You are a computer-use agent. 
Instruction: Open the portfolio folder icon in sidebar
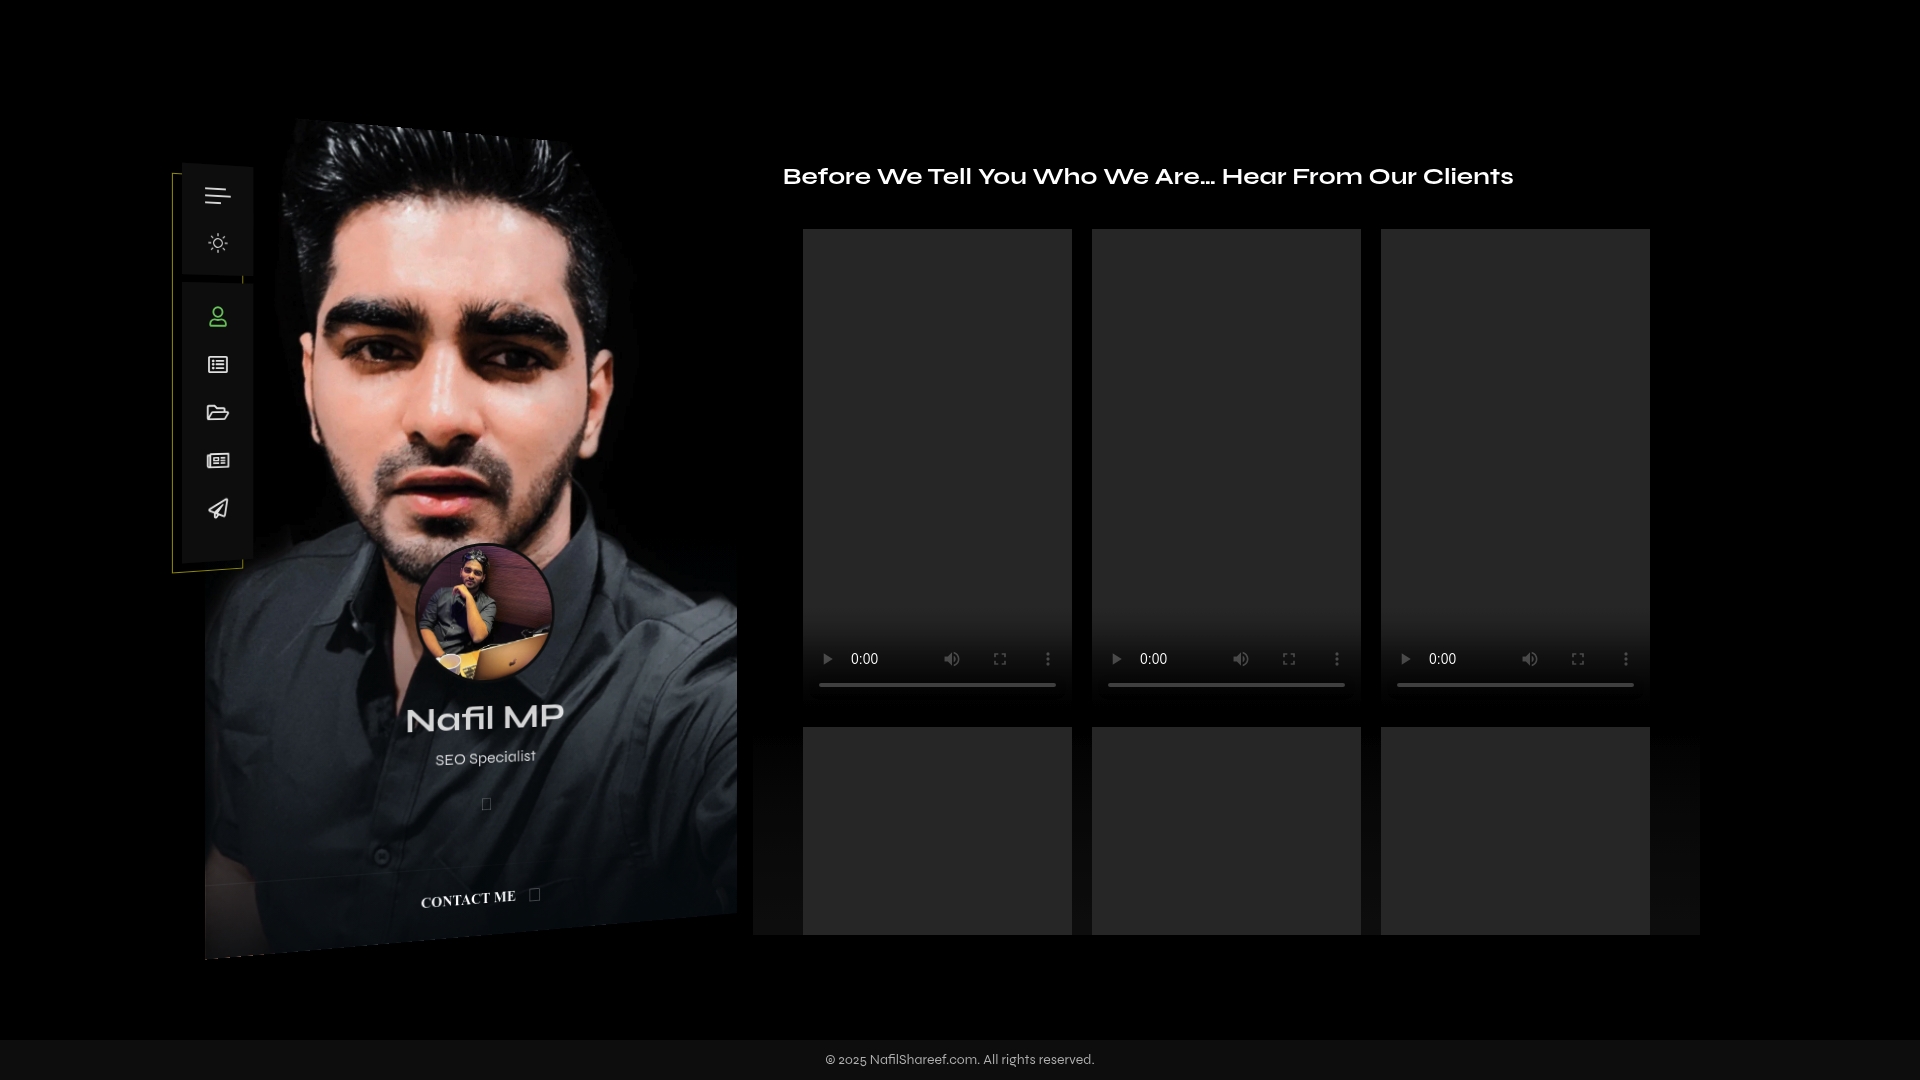217,413
